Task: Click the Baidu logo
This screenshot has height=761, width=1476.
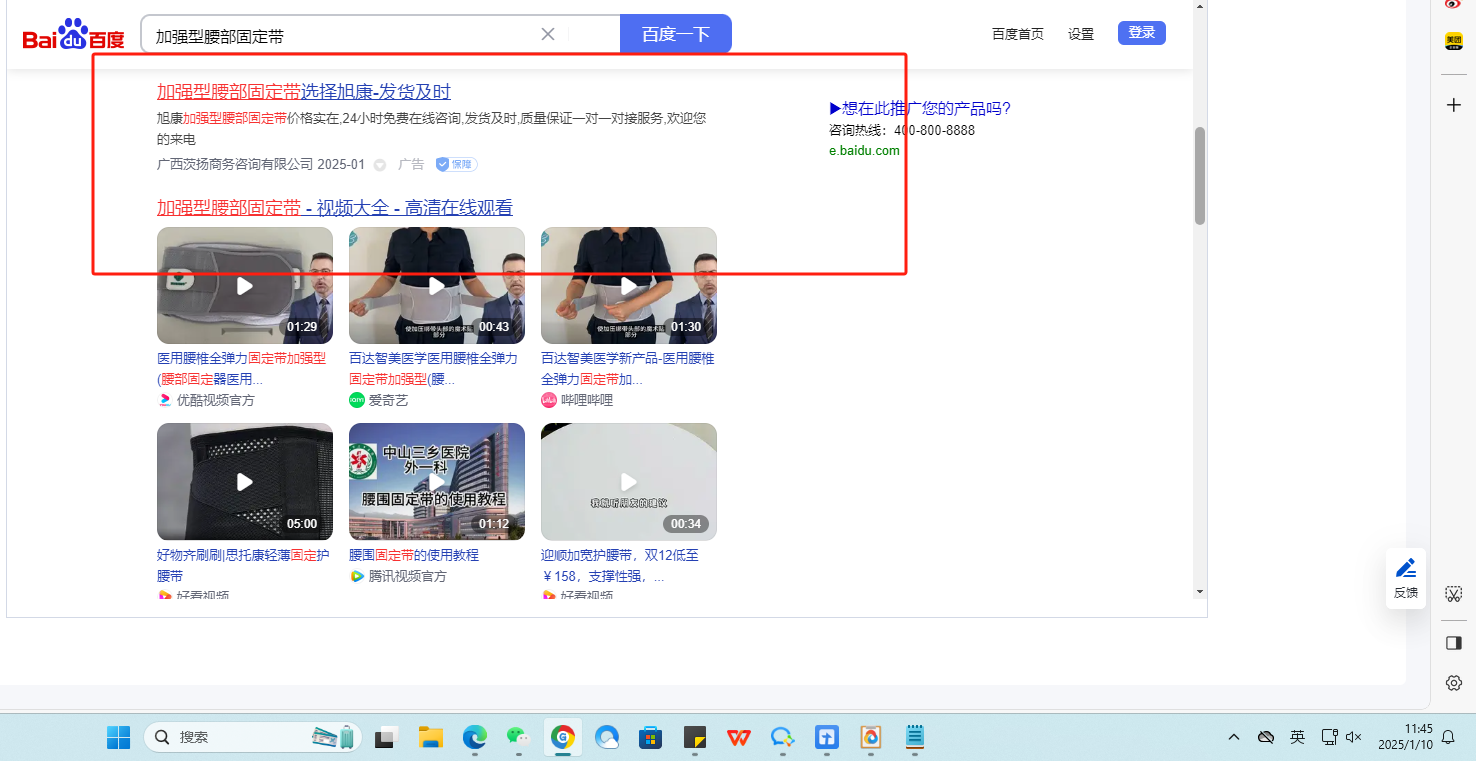Action: pyautogui.click(x=73, y=37)
